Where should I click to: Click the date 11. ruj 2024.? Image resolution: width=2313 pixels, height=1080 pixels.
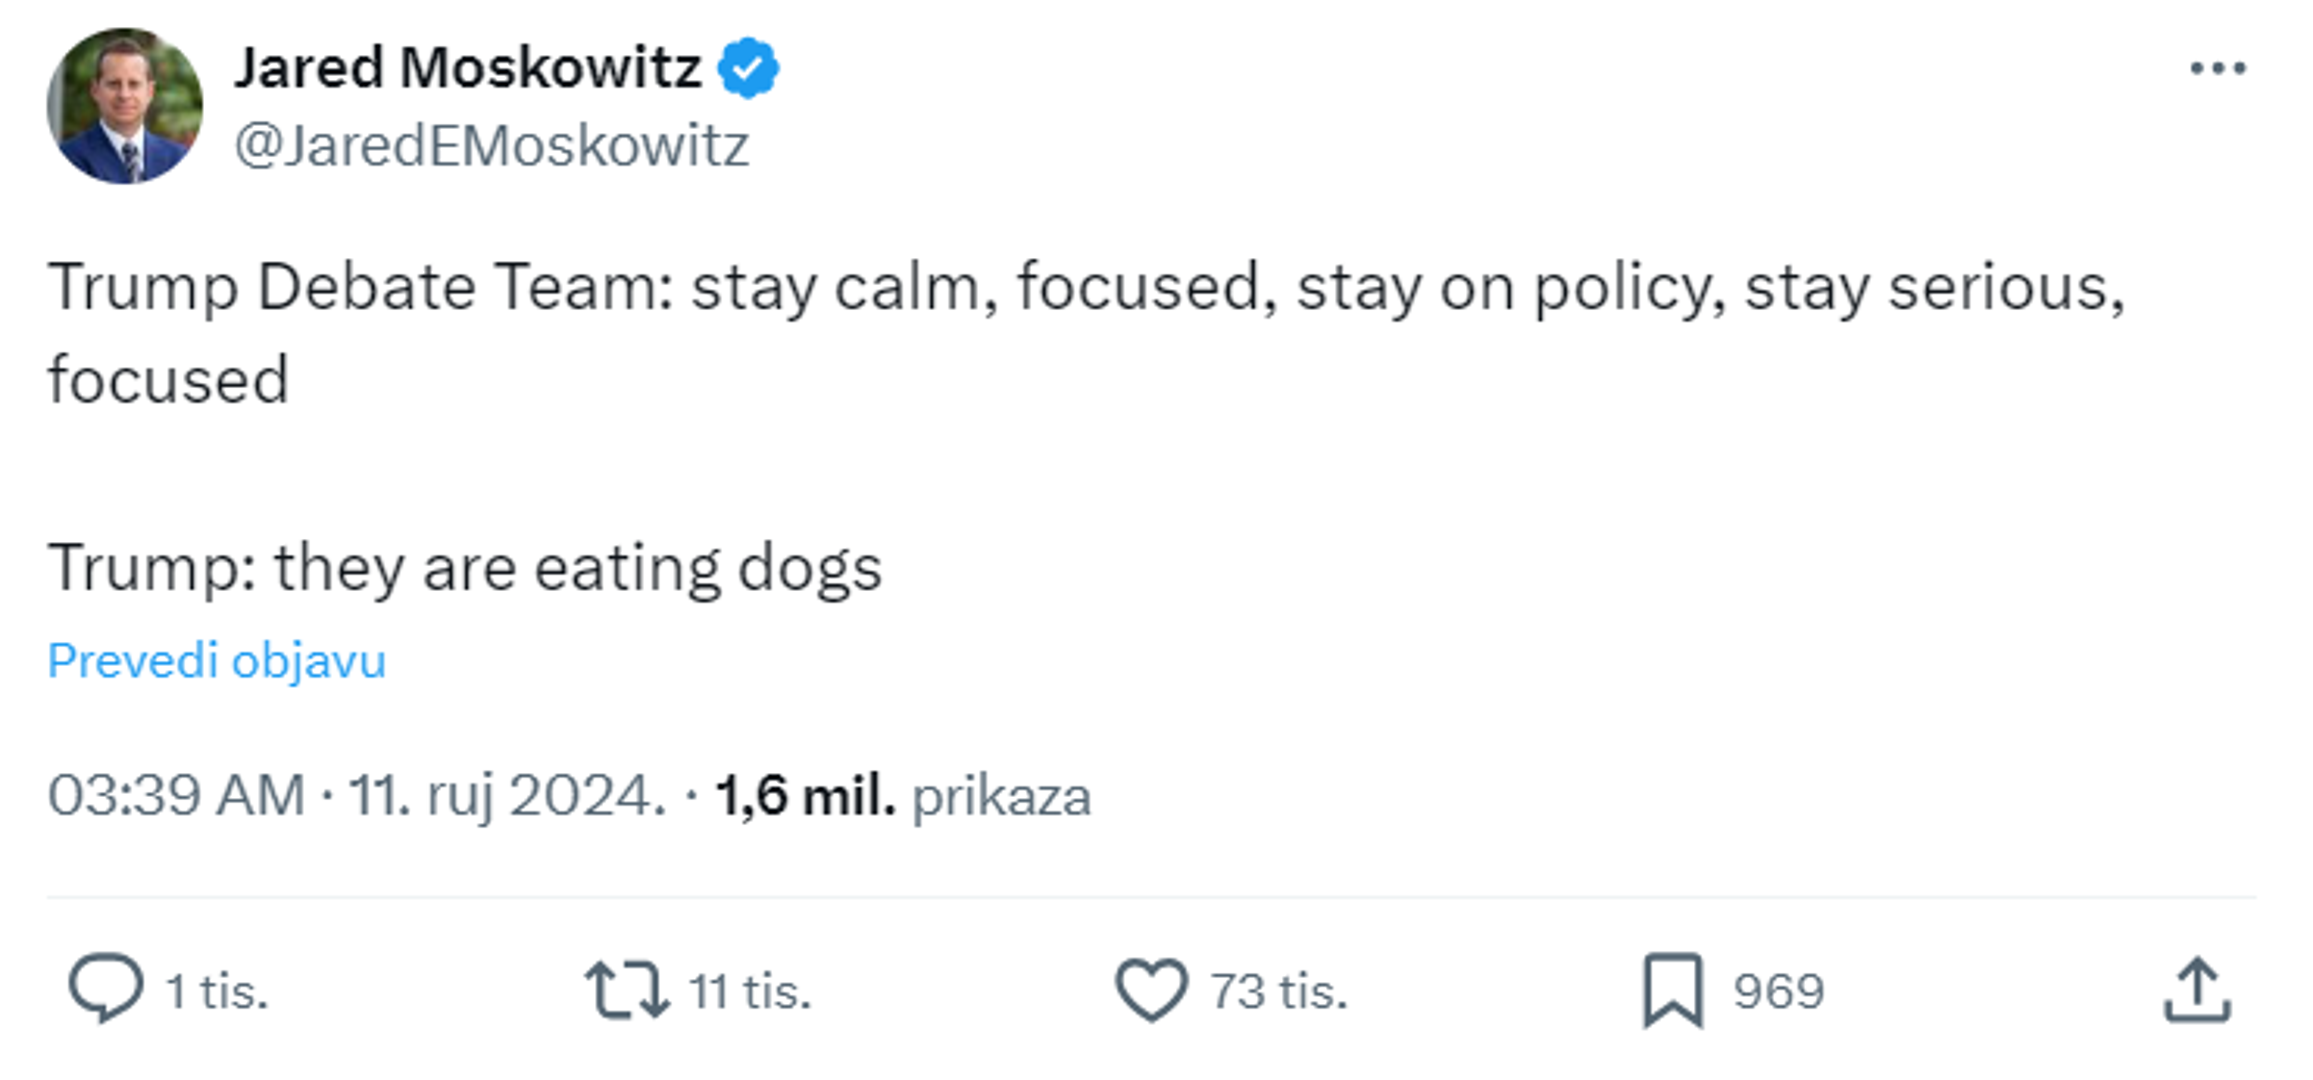(506, 796)
